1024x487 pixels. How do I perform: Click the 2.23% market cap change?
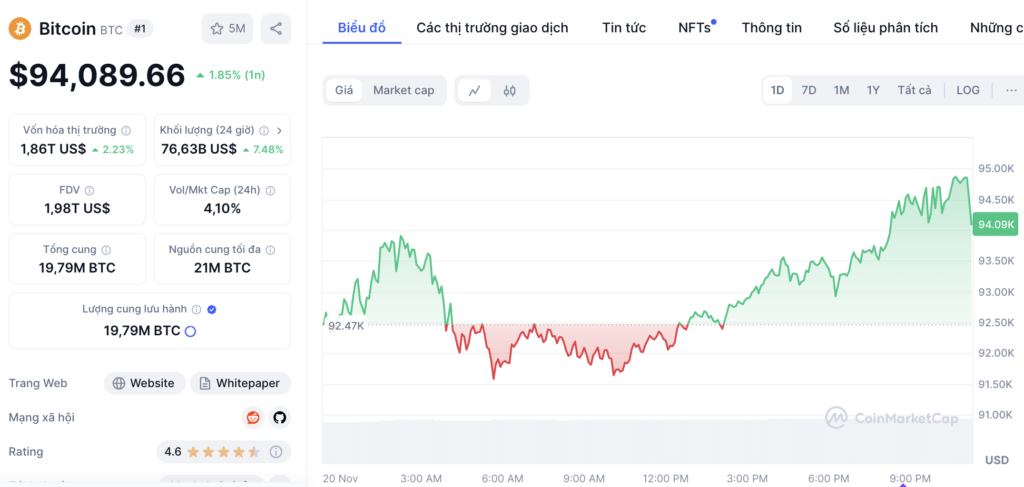click(x=113, y=149)
